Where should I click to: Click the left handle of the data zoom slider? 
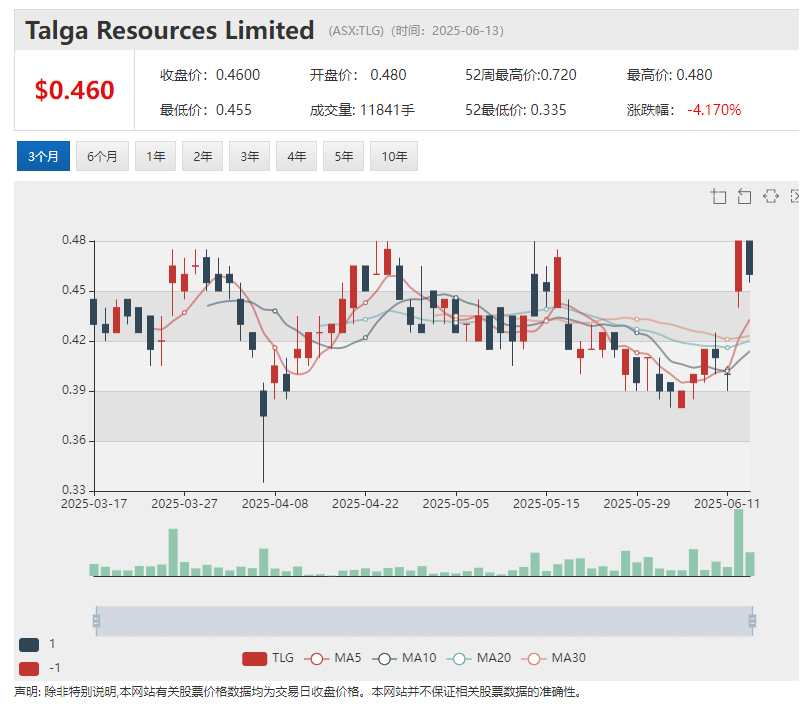(96, 620)
